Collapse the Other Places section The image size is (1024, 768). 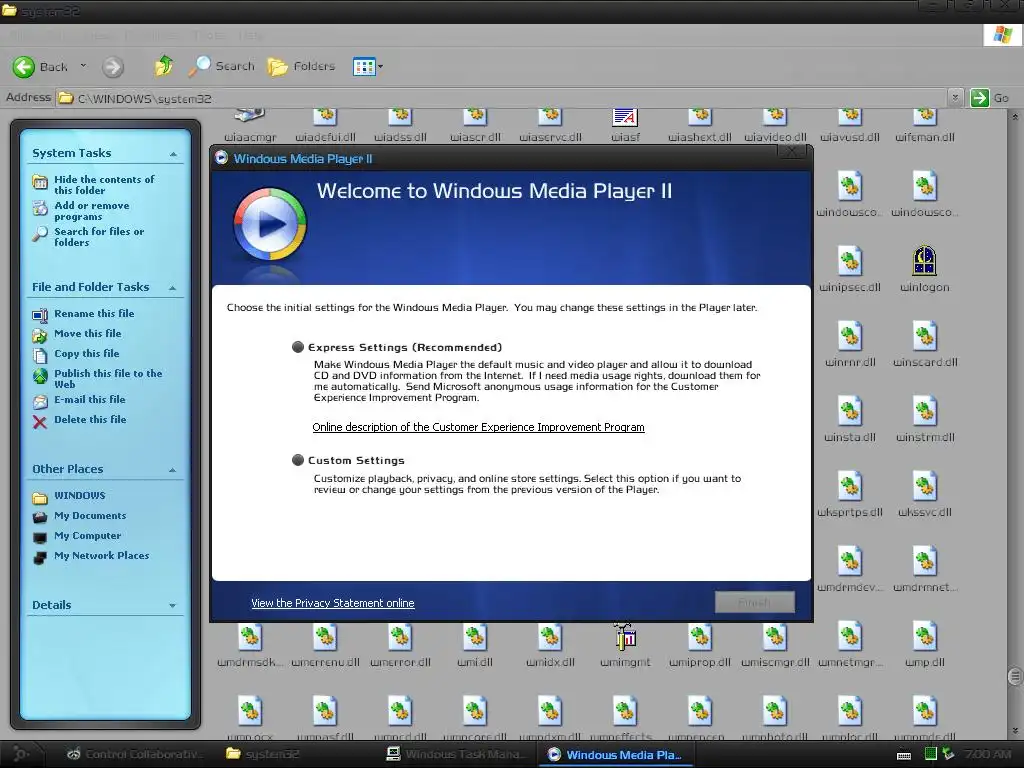tap(173, 470)
